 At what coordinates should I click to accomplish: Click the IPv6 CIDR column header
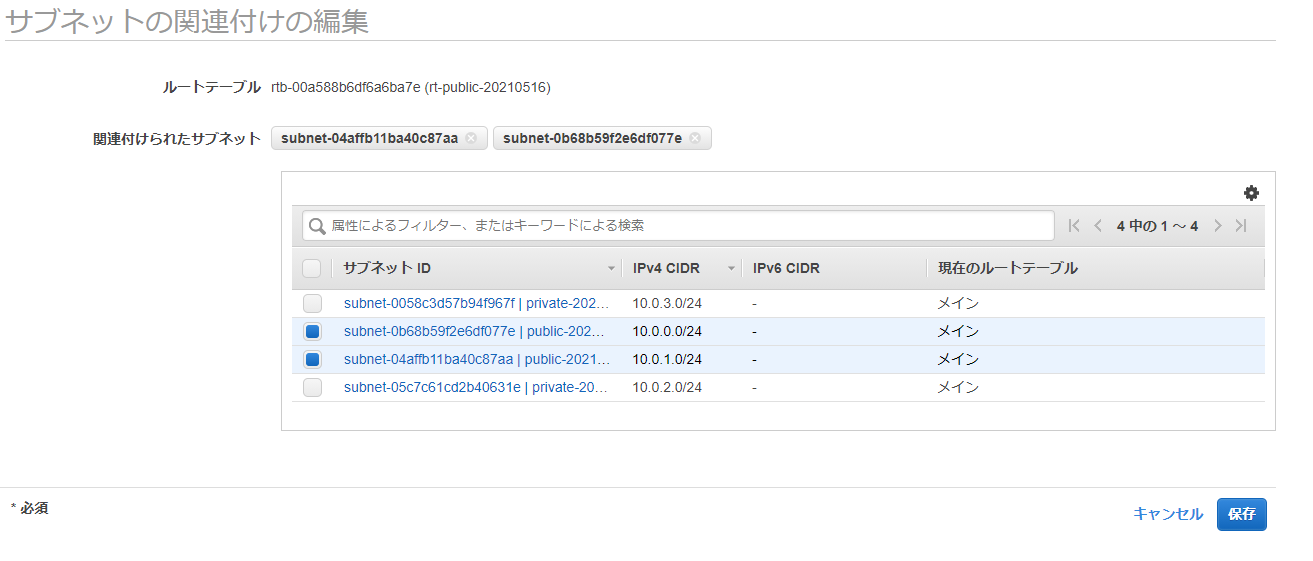pyautogui.click(x=786, y=268)
